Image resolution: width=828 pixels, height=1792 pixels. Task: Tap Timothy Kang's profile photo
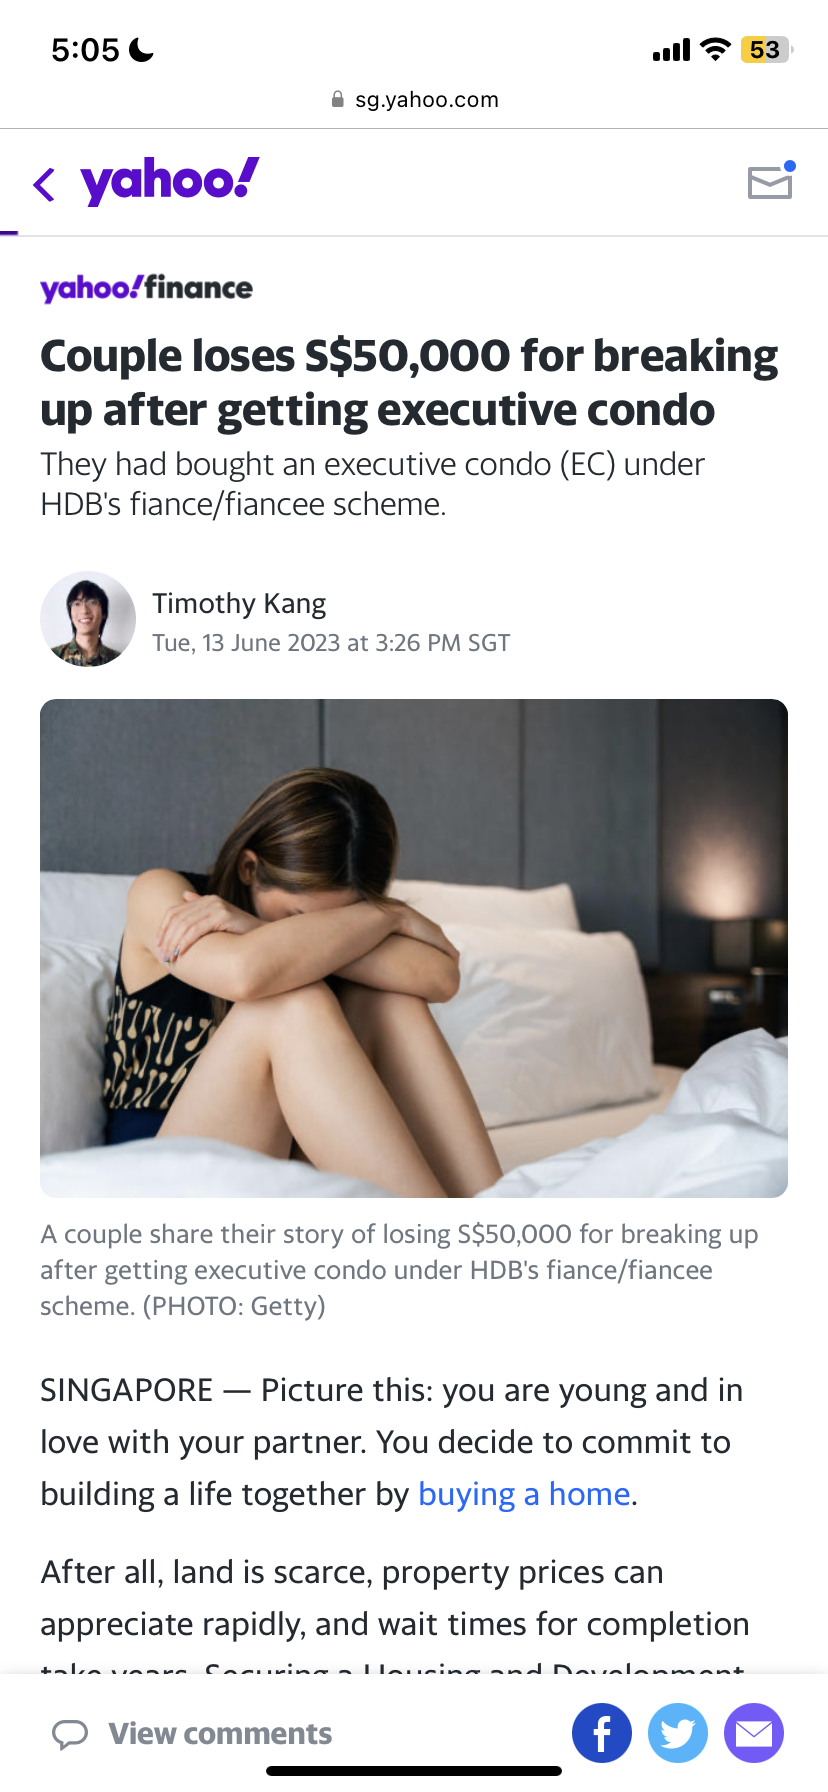pos(88,619)
